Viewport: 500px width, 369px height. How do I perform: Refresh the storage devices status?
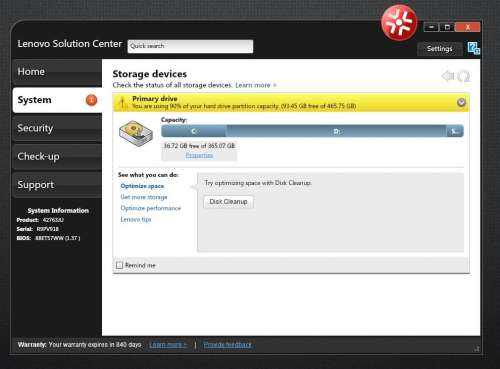point(463,76)
